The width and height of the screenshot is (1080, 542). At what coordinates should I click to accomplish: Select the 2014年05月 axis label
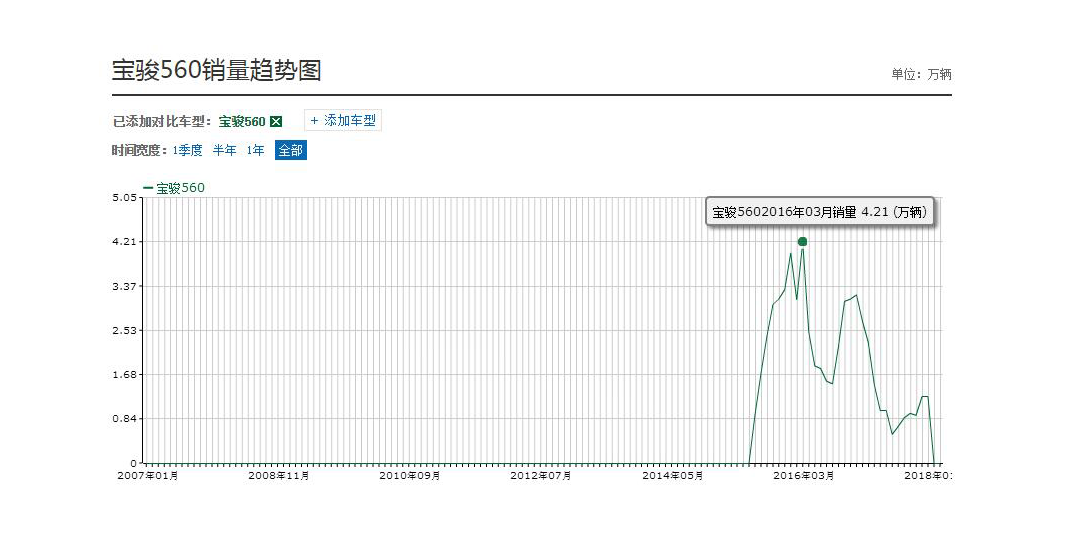point(672,476)
